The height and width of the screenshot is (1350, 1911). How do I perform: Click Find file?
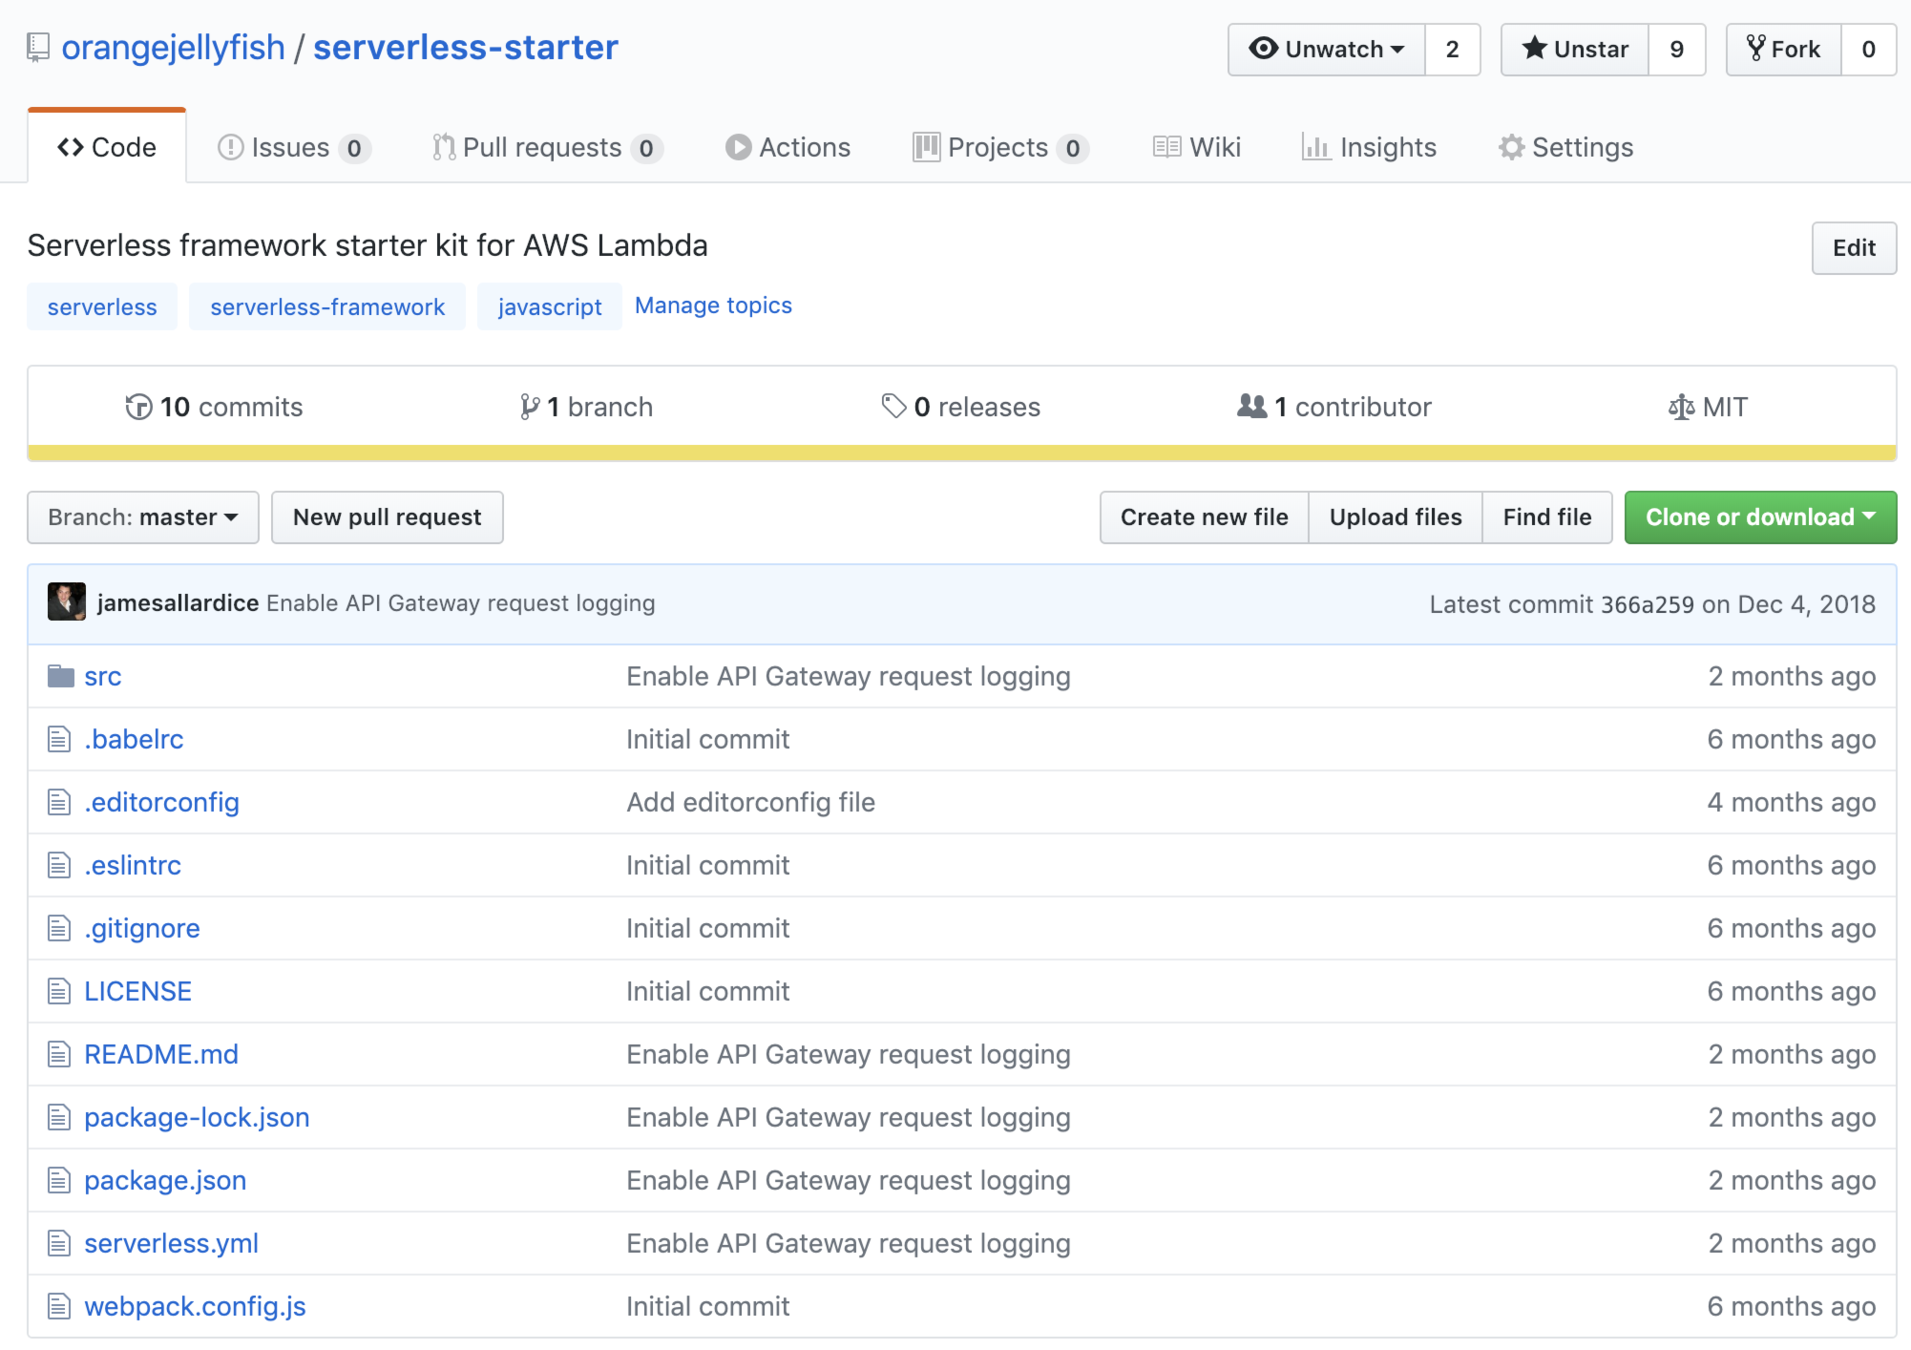click(x=1547, y=517)
